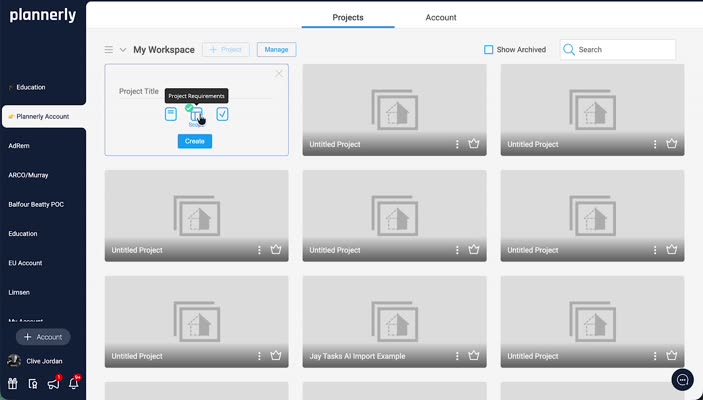
Task: Switch to the Projects tab
Action: click(x=348, y=17)
